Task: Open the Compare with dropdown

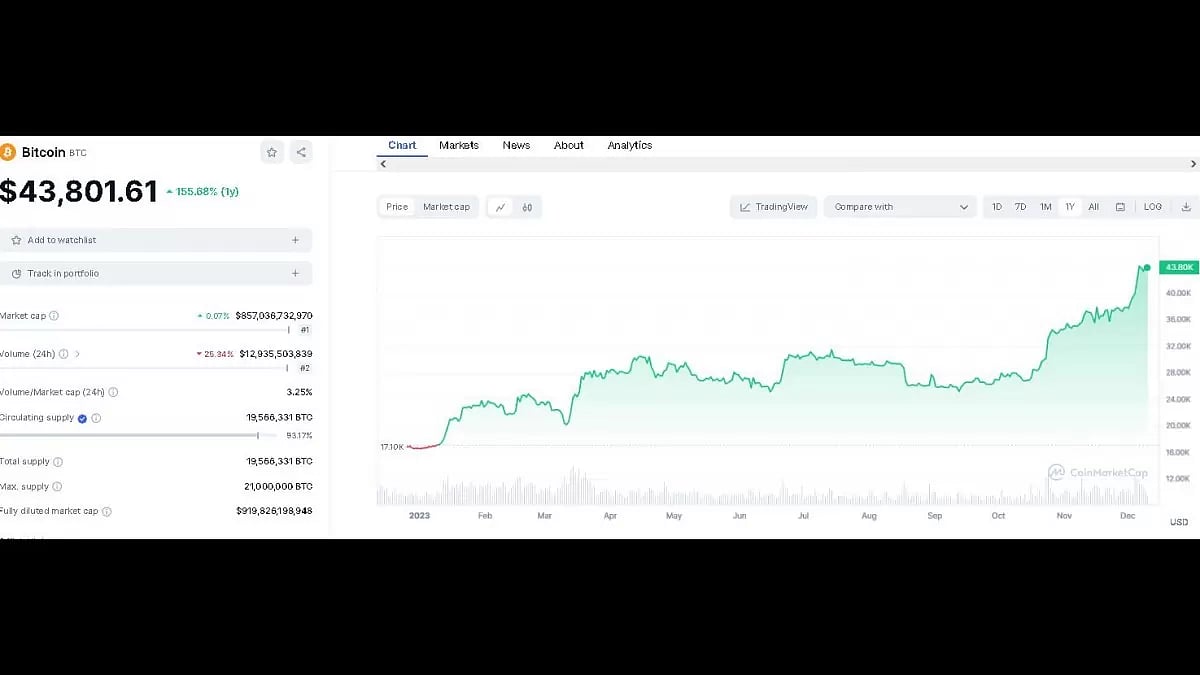Action: [x=900, y=207]
